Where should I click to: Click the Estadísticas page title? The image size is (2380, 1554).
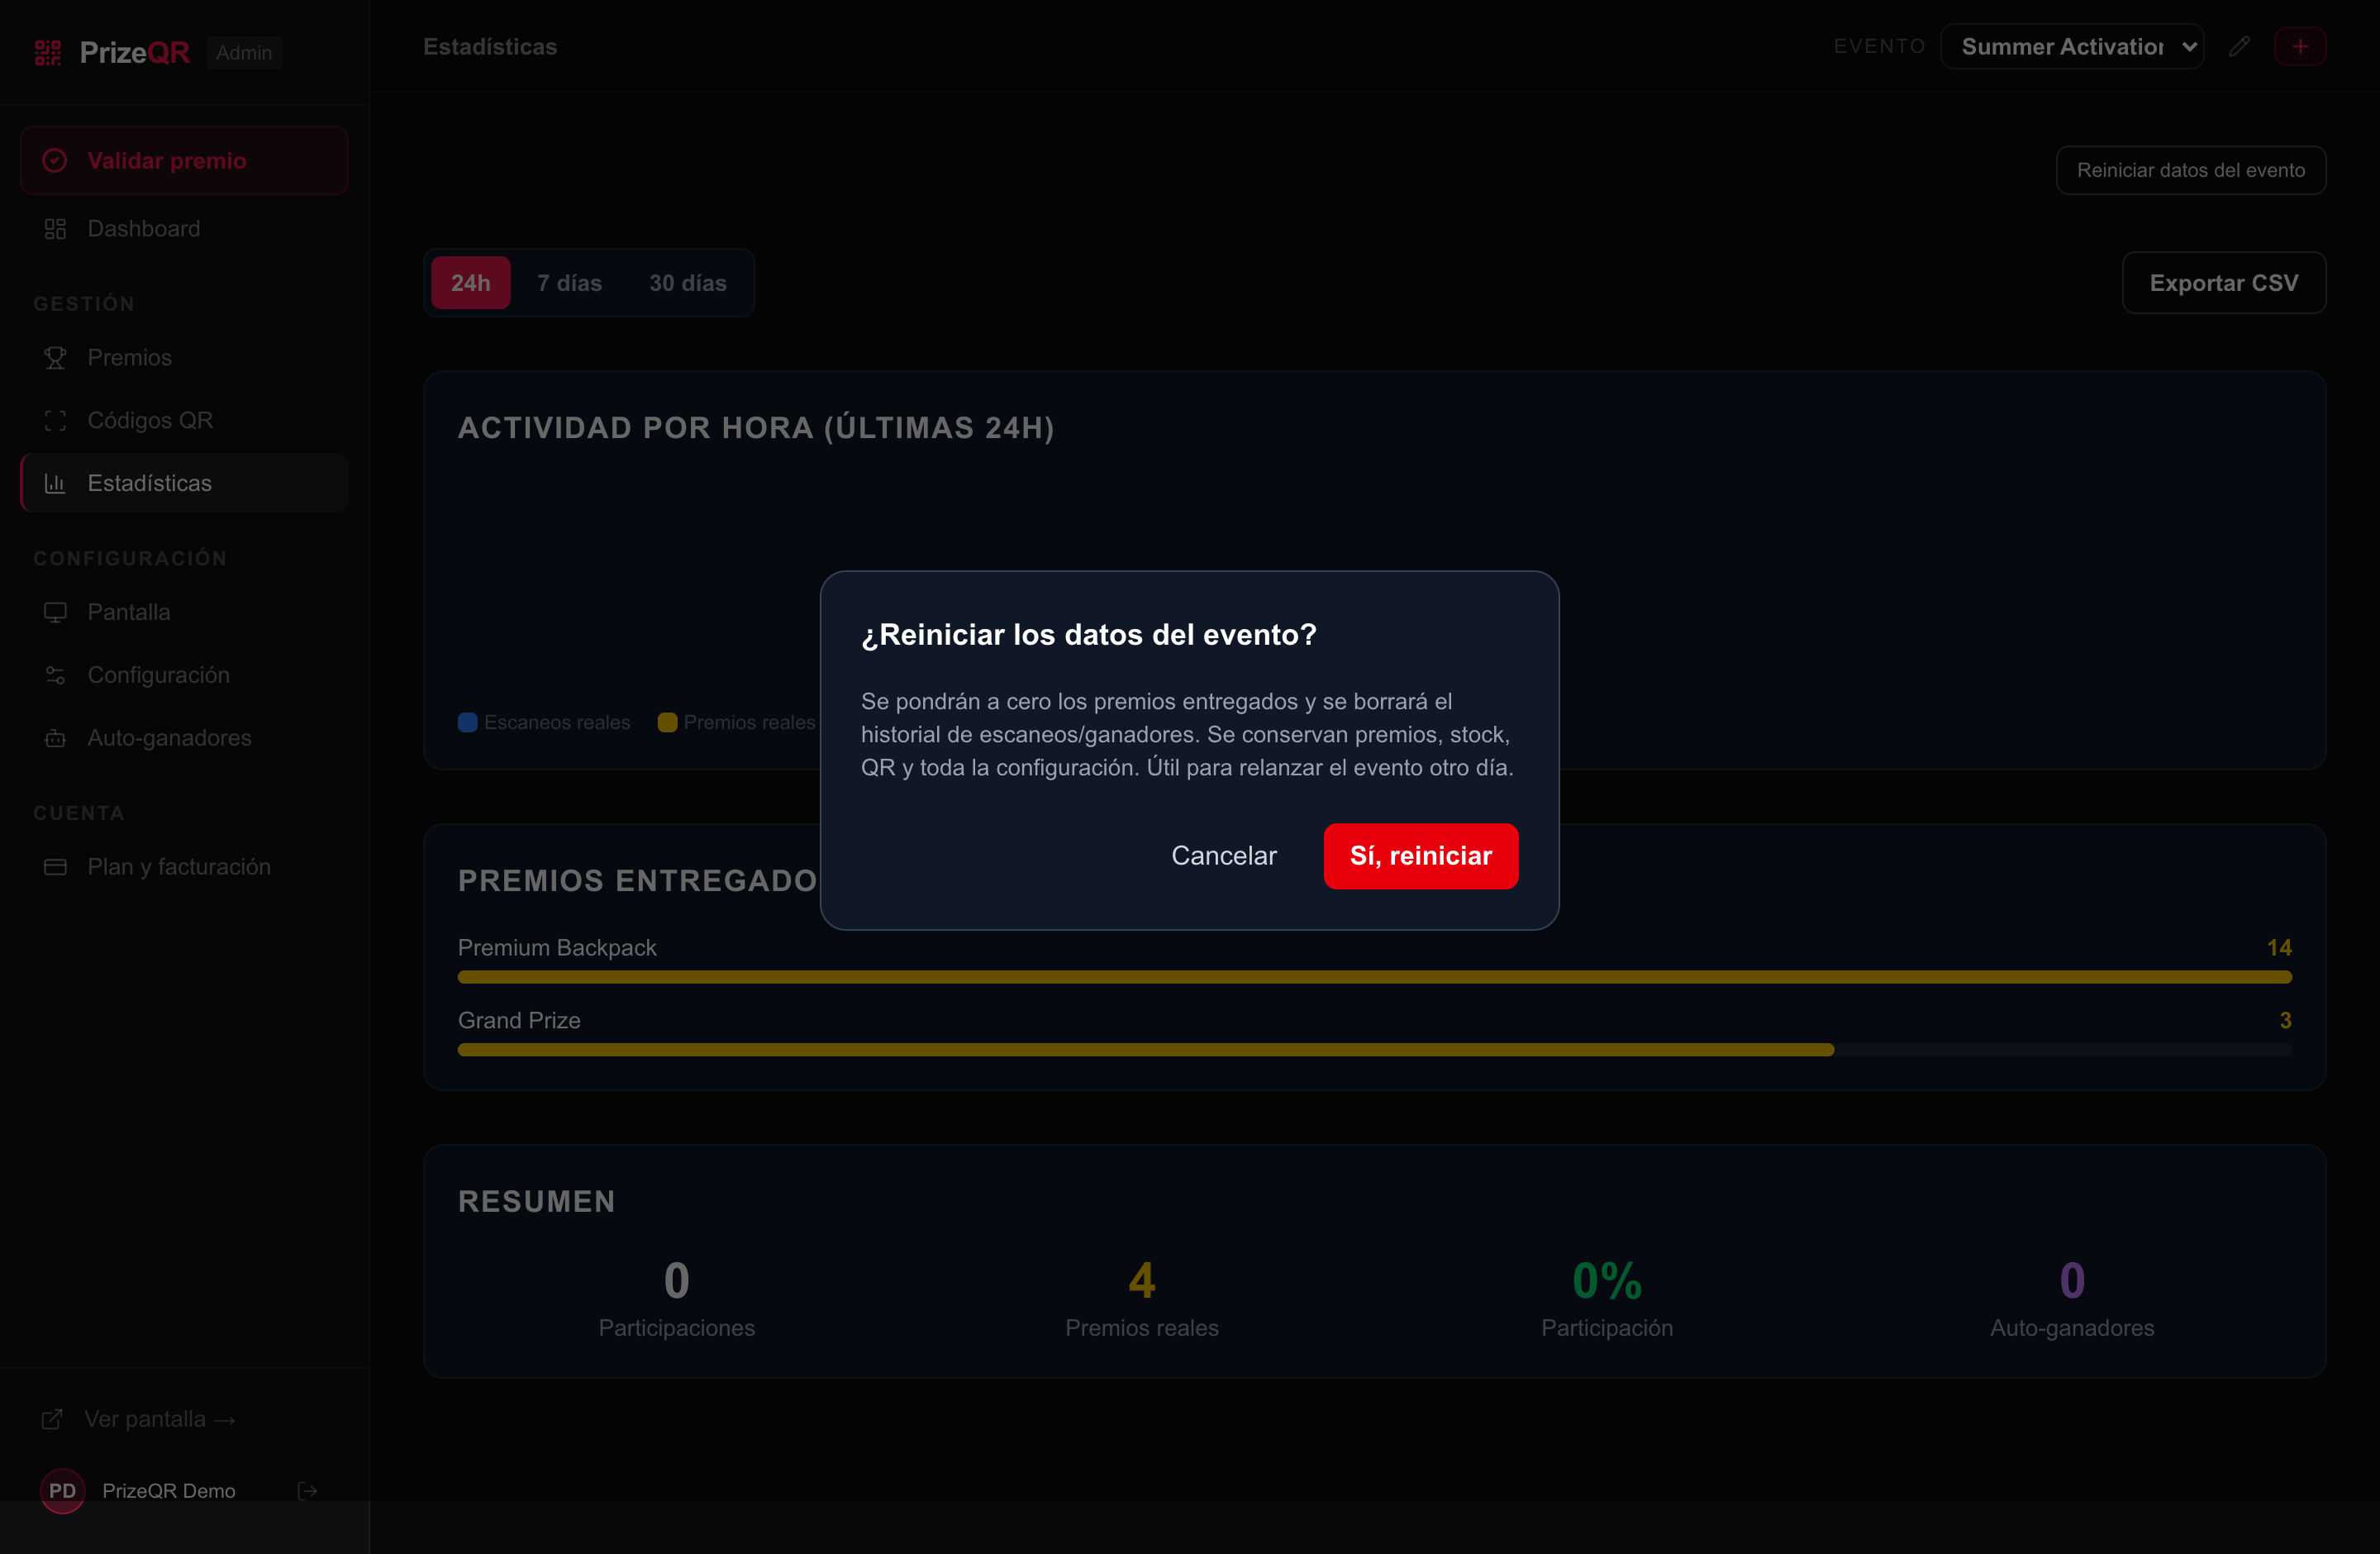pos(490,47)
